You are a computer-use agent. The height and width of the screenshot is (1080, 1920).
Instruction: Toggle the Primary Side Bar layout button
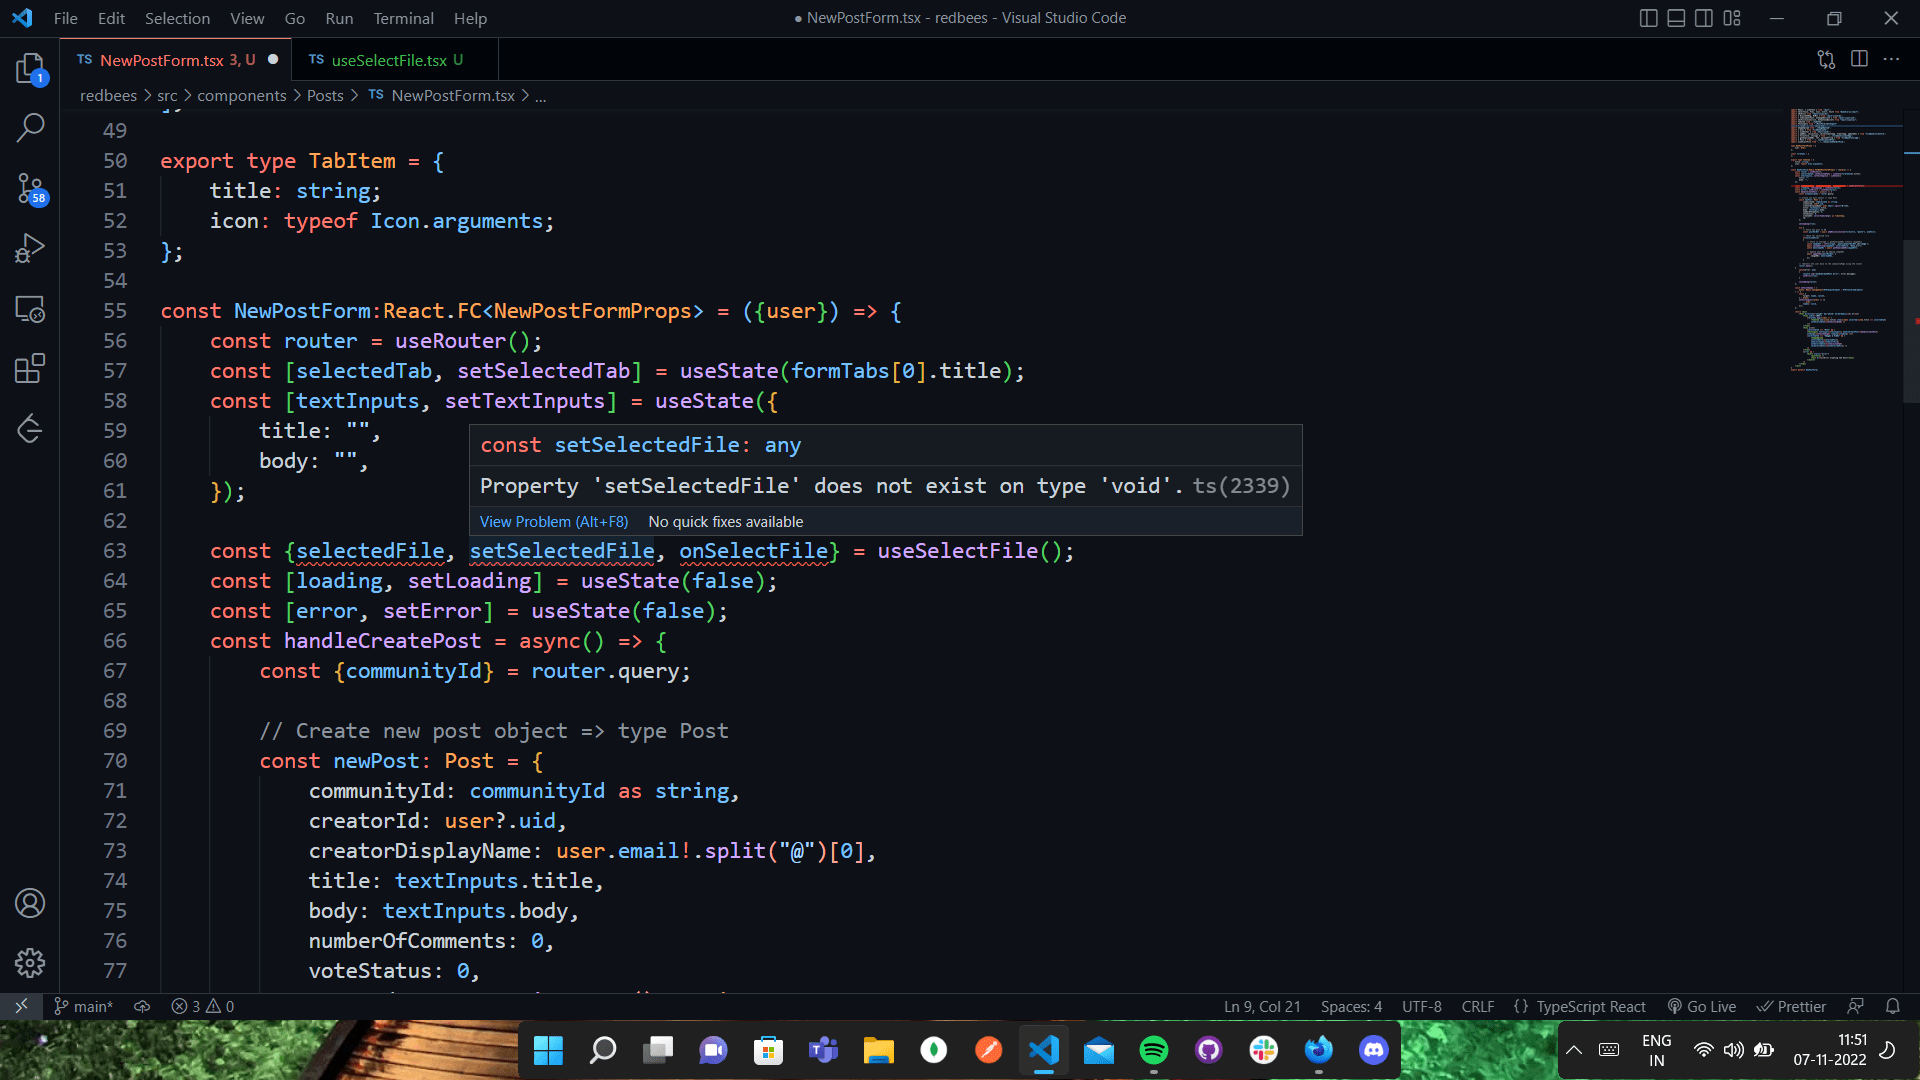[1648, 18]
